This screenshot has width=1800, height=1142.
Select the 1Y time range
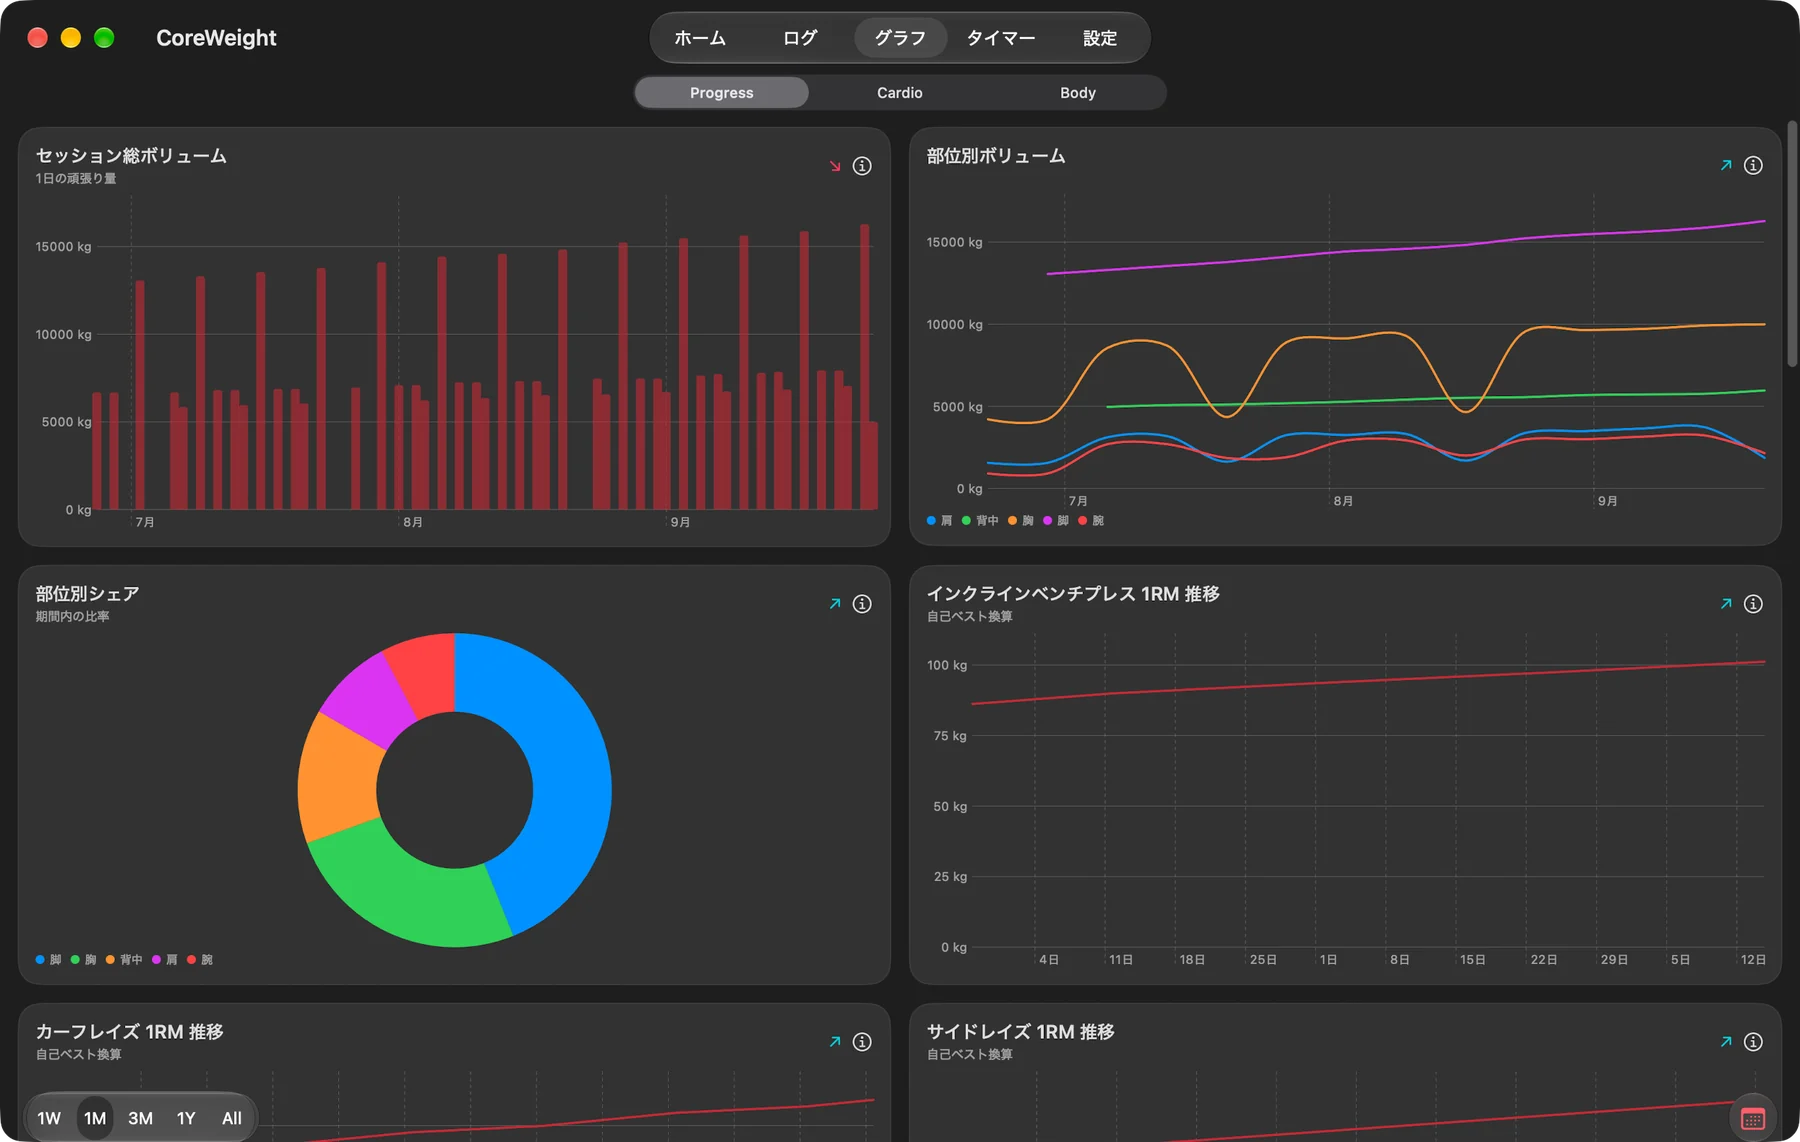tap(186, 1118)
